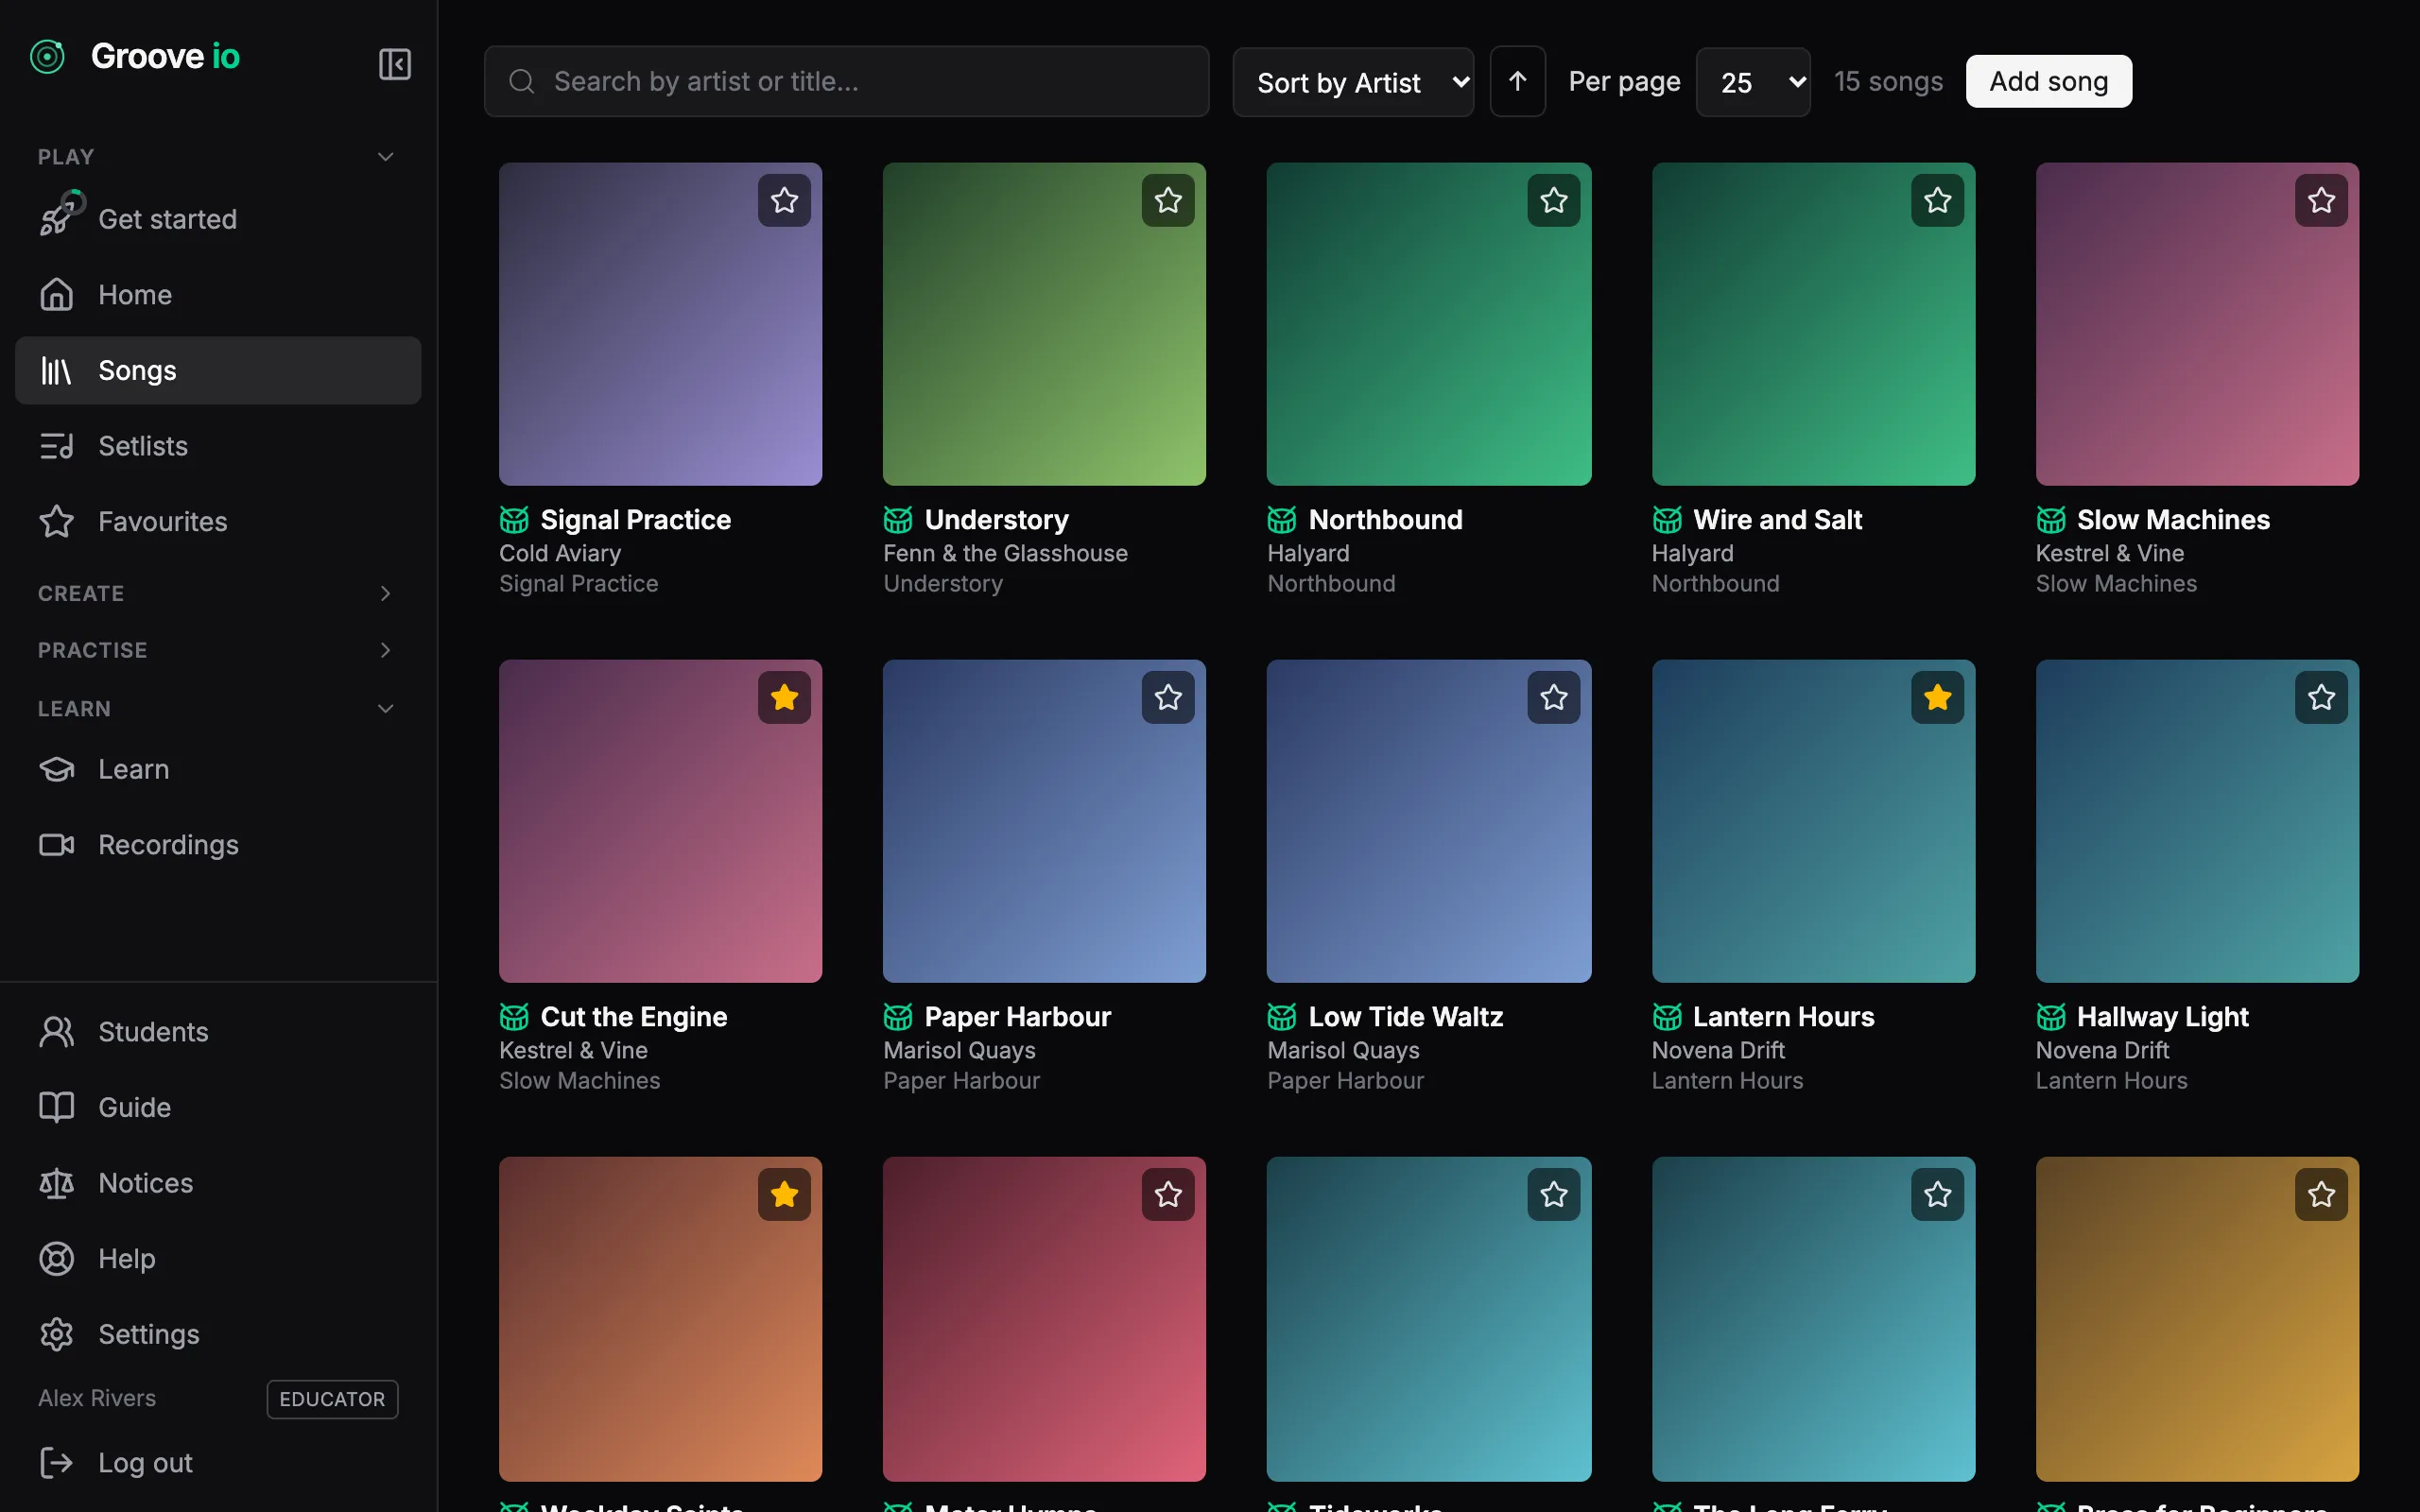Click the Learn graduation cap icon
This screenshot has height=1512, width=2420.
tap(57, 769)
